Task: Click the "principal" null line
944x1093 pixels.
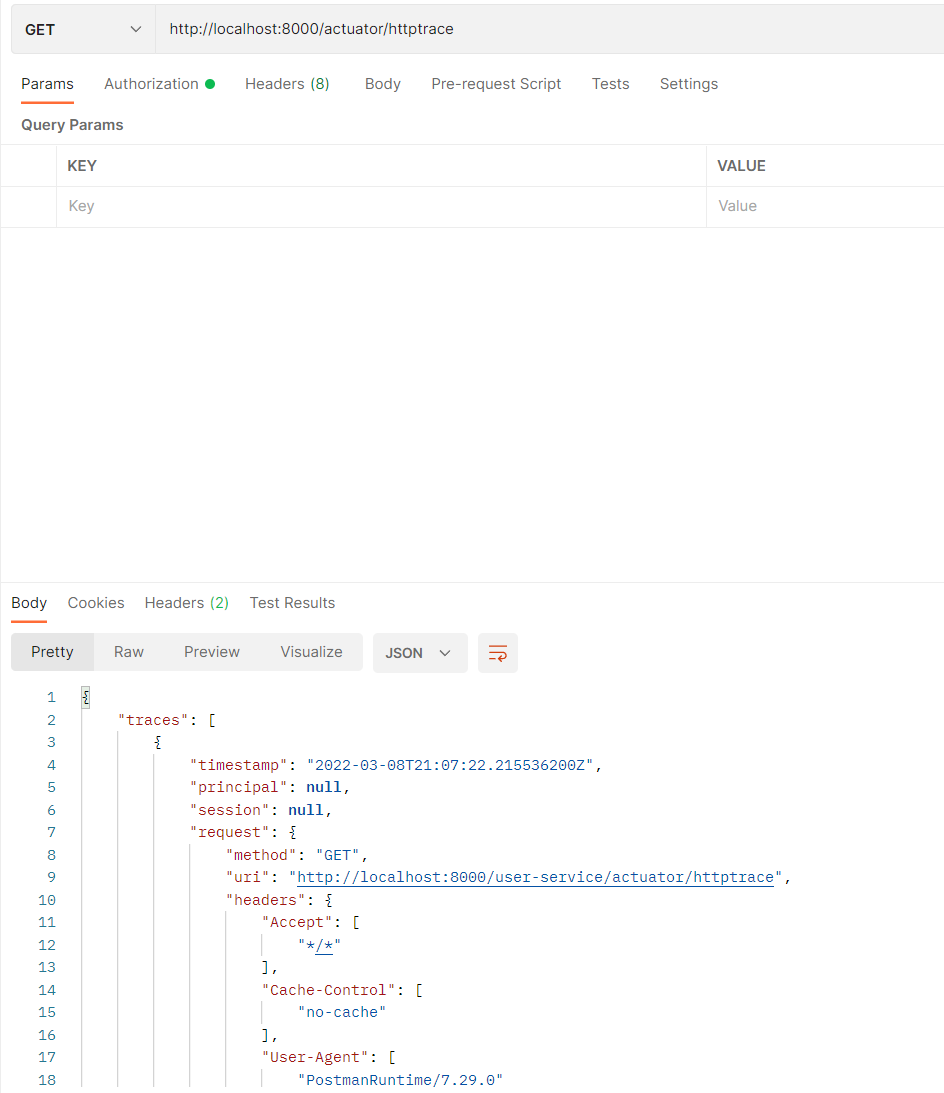Action: (x=270, y=788)
